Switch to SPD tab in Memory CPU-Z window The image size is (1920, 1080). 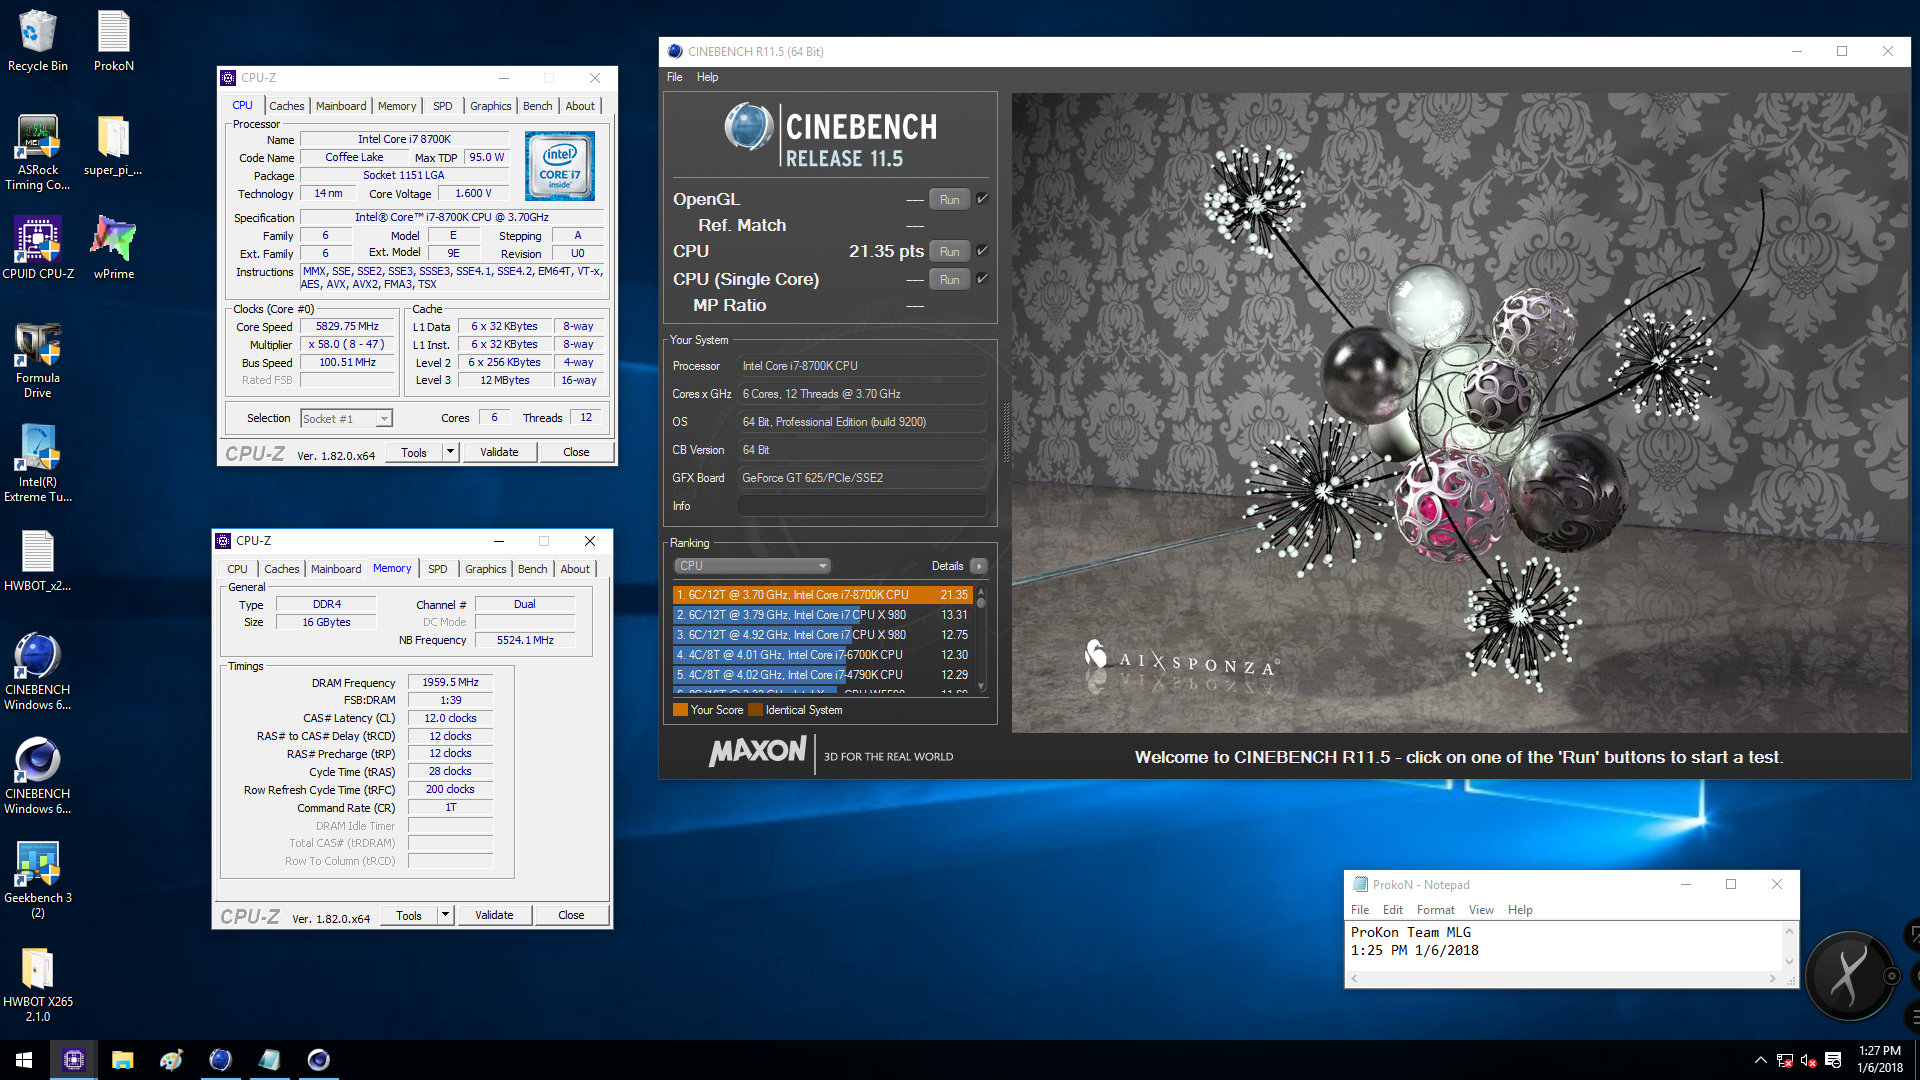pyautogui.click(x=437, y=569)
